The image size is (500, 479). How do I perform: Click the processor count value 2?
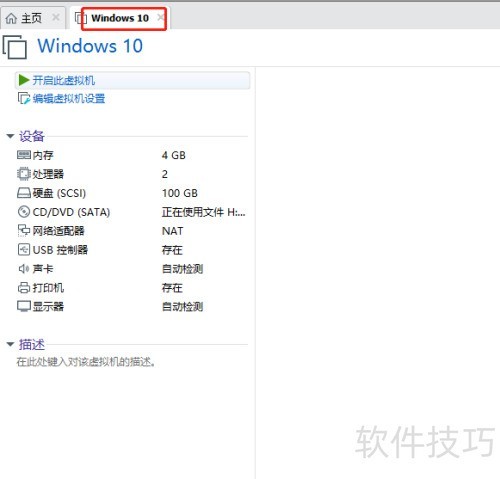coord(165,174)
